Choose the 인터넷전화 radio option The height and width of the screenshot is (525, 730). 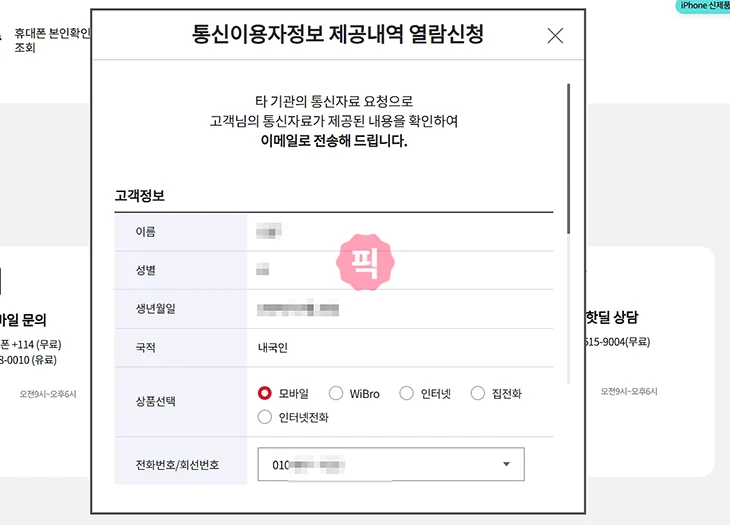click(x=266, y=417)
